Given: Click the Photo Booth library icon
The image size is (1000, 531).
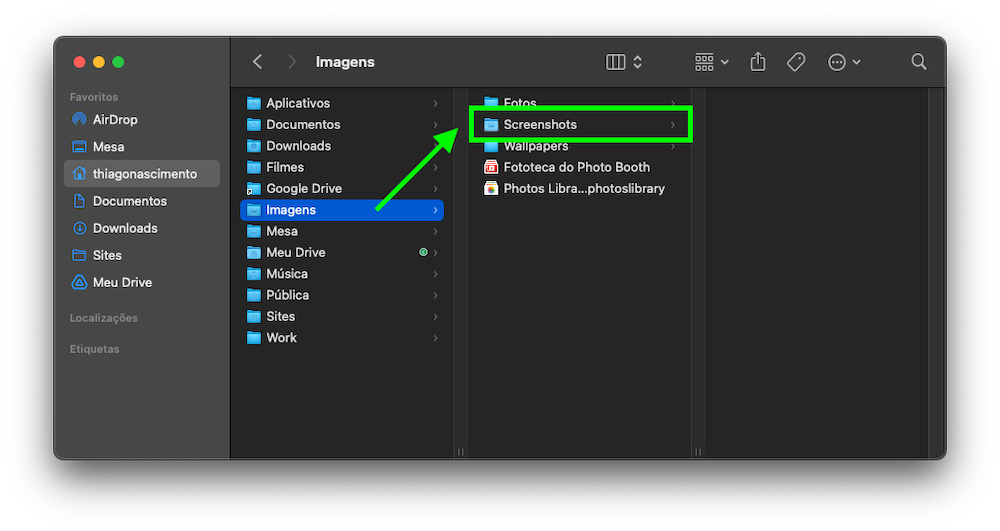Looking at the screenshot, I should coord(490,167).
